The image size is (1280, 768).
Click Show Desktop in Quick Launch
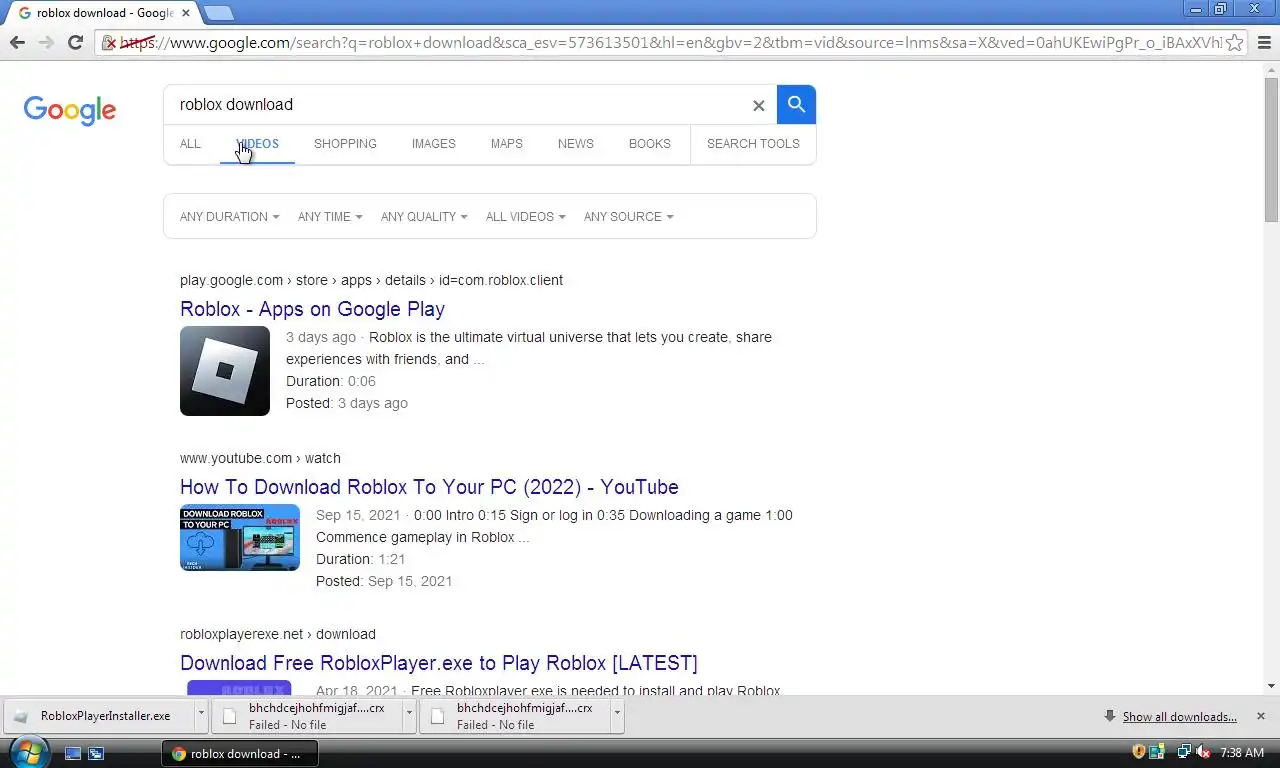pos(73,753)
